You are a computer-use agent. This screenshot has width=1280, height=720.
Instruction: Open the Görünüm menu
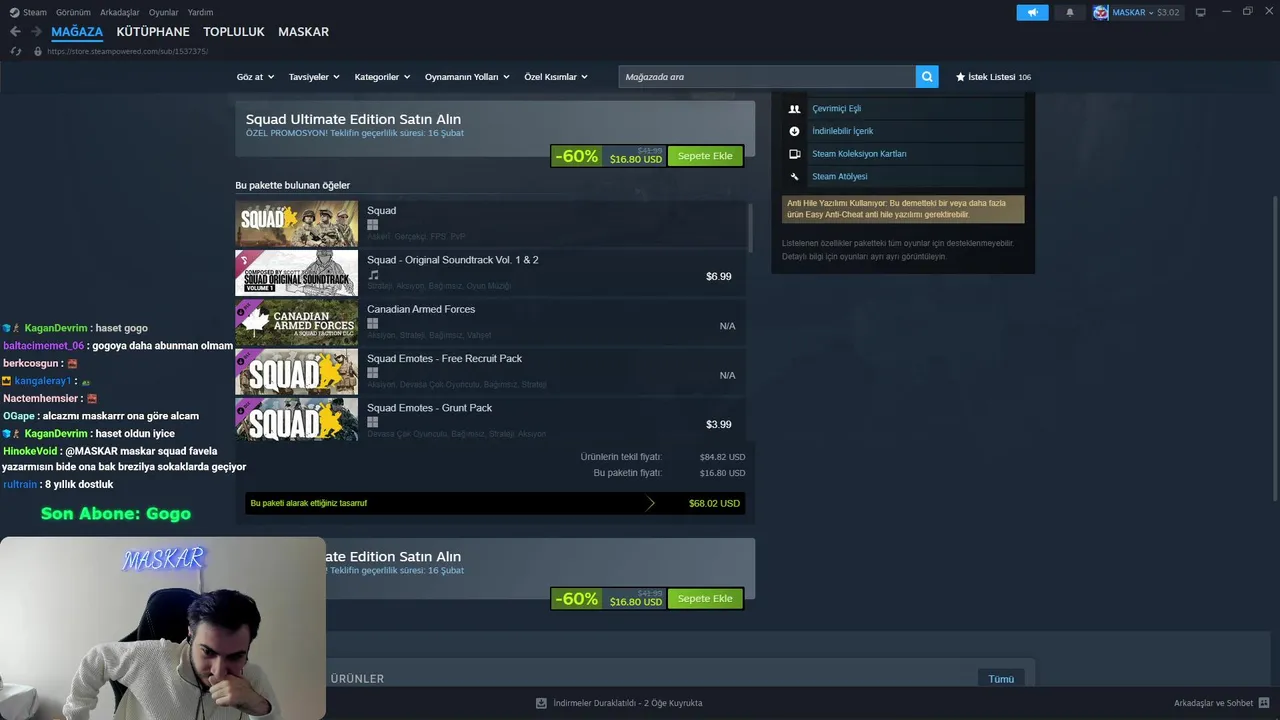73,12
